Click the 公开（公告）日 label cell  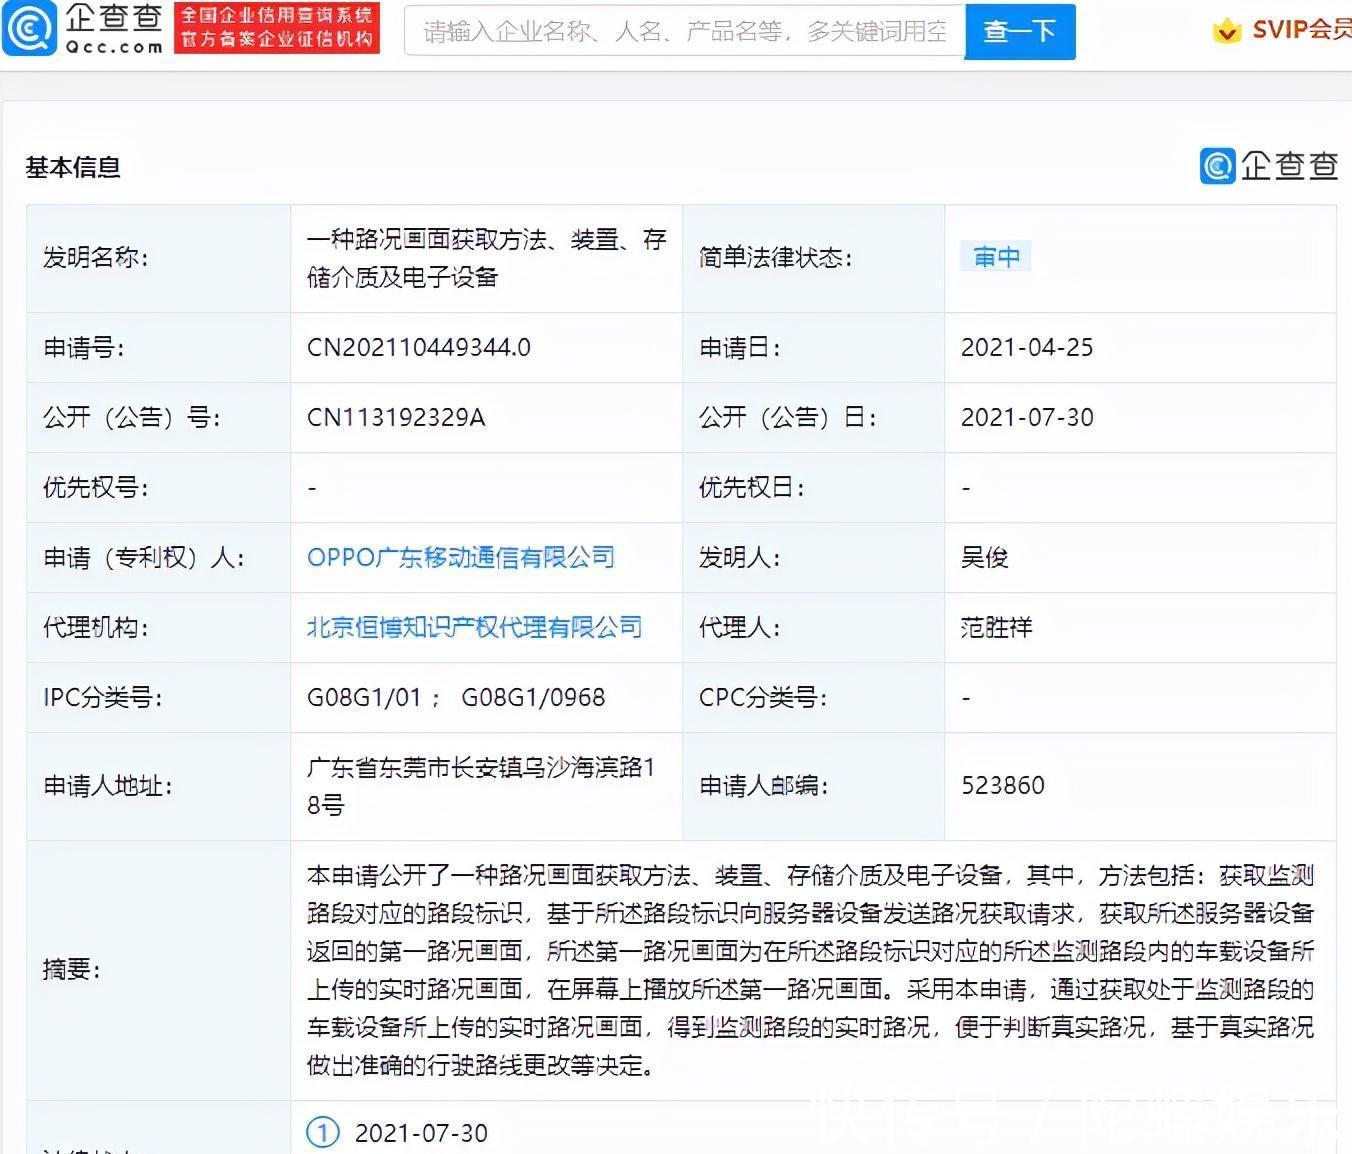(x=814, y=418)
